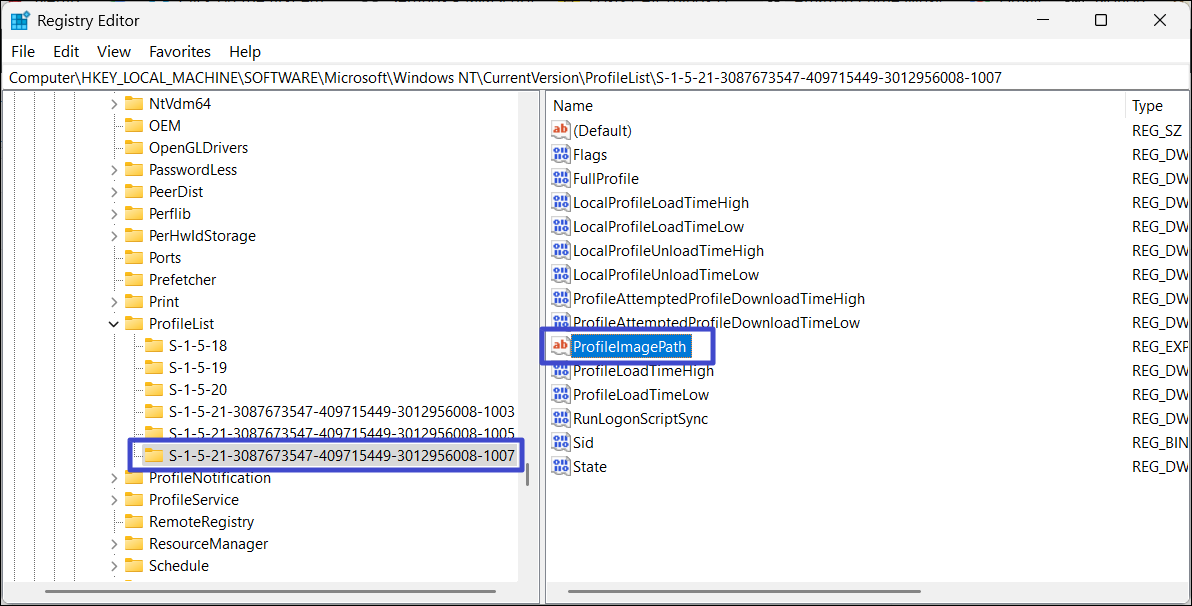Open the Edit menu

click(x=66, y=52)
